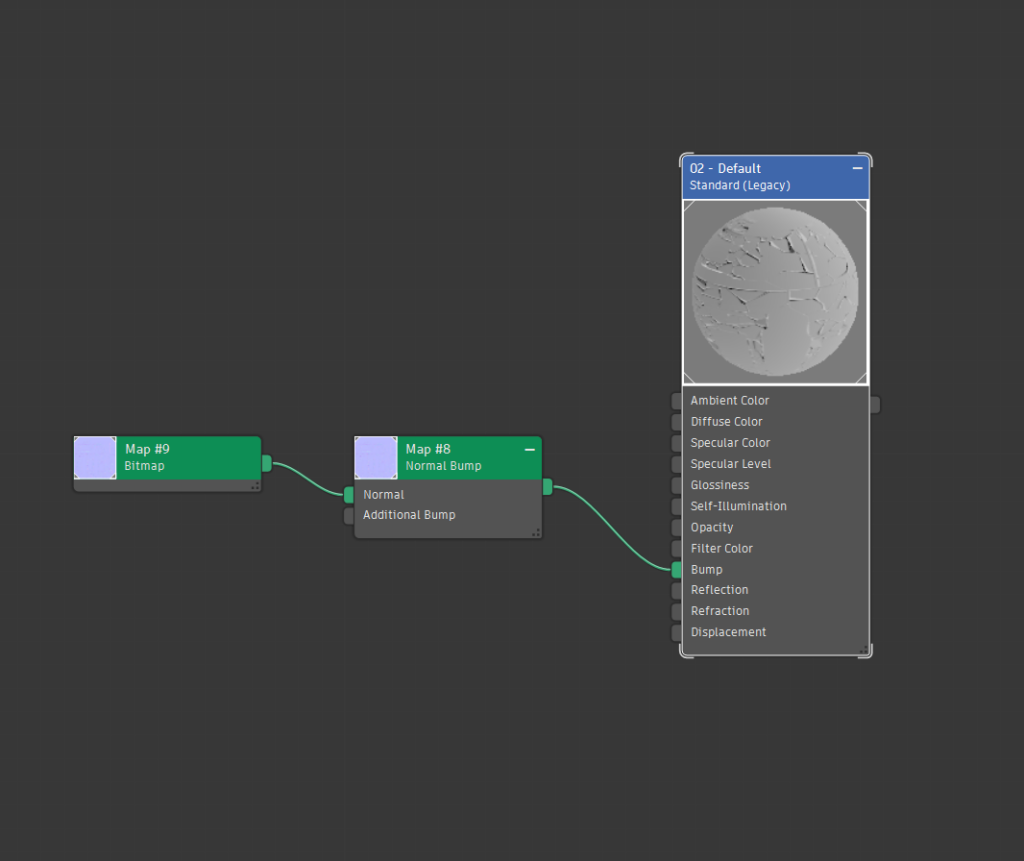1024x861 pixels.
Task: Click the Additional Bump input socket
Action: tap(349, 516)
